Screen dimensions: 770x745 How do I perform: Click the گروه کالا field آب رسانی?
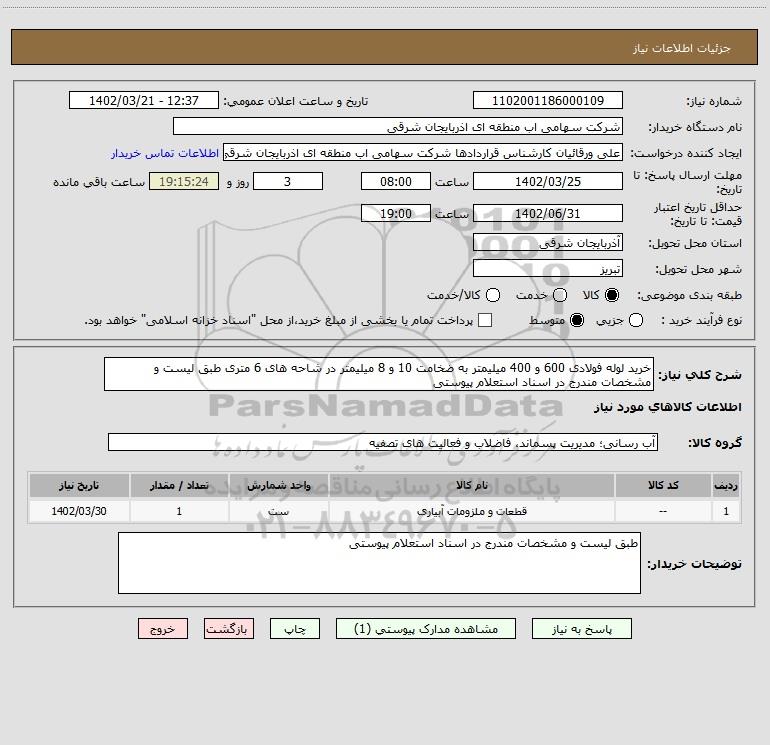383,442
